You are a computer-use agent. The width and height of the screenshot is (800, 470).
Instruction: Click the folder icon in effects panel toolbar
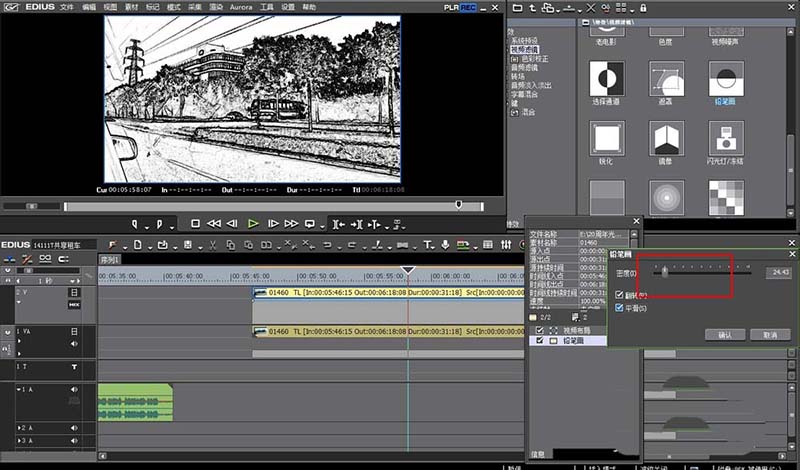pyautogui.click(x=517, y=8)
